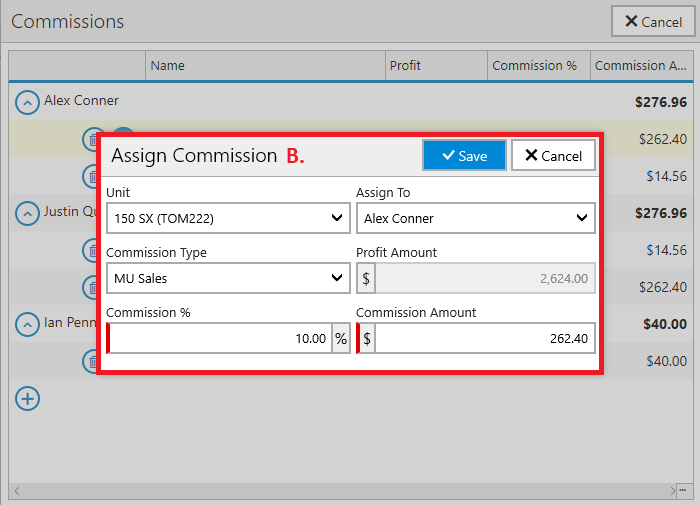Edit the Commission Amount field
700x505 pixels.
pyautogui.click(x=485, y=338)
